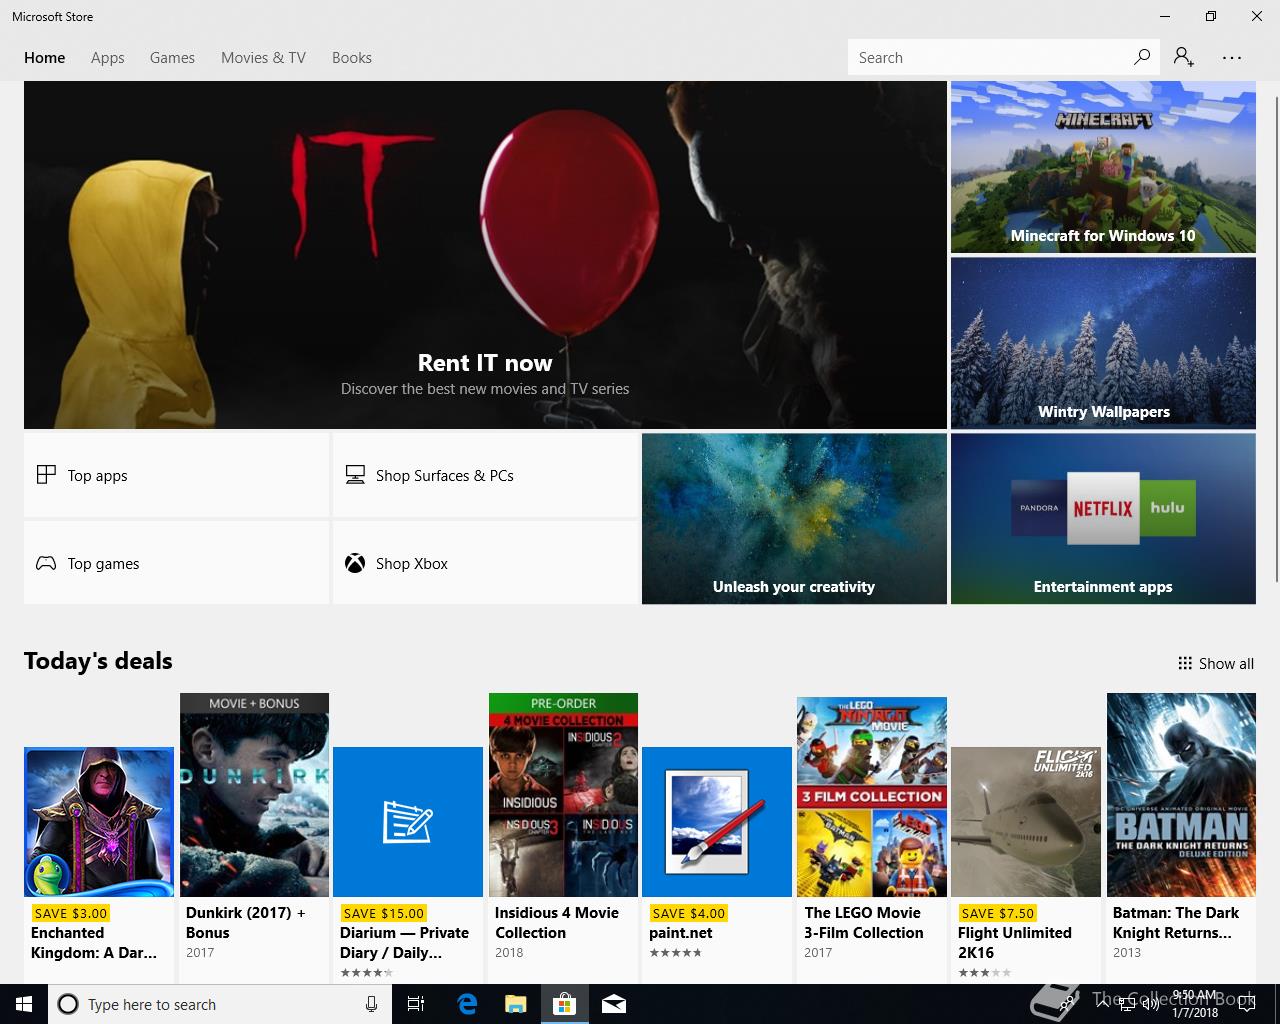Click the Top apps button
Screen dimensions: 1280x1024
click(177, 475)
